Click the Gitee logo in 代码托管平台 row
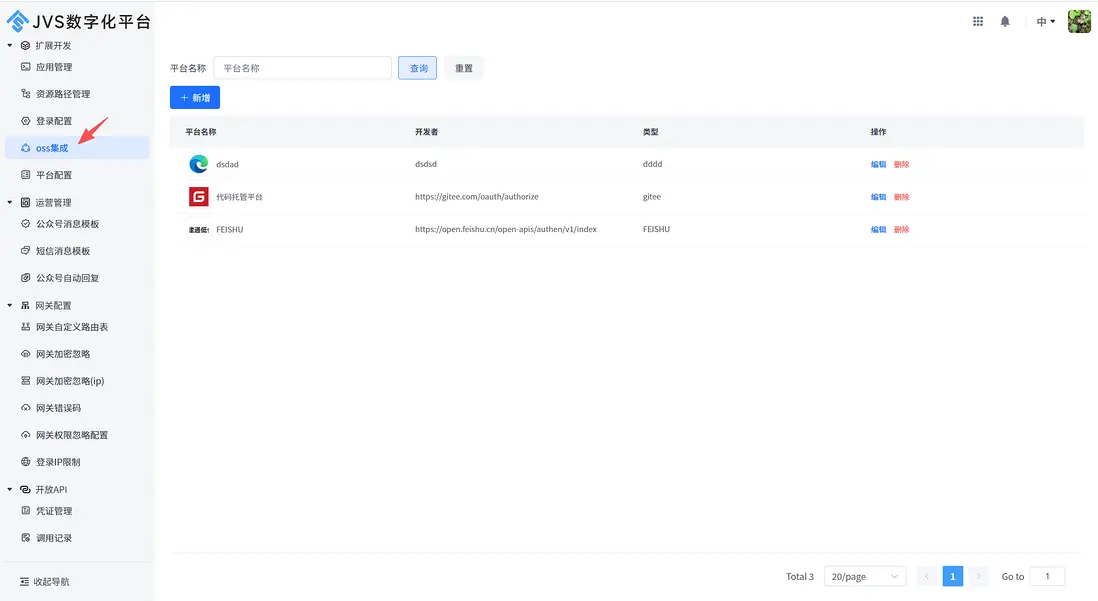1098x601 pixels. tap(199, 197)
